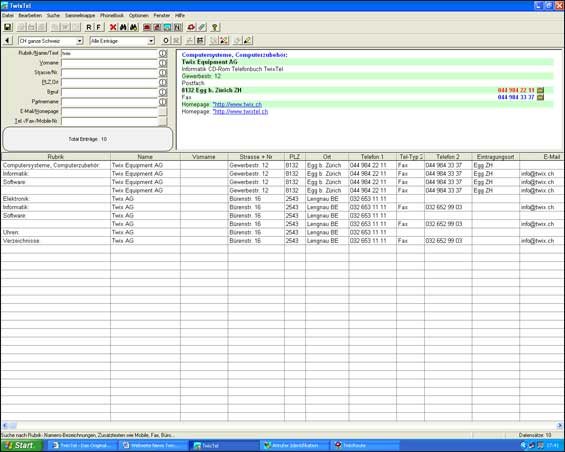Click info icon beside Rubrik/Name/Text field
565x452 pixels.
[x=163, y=53]
